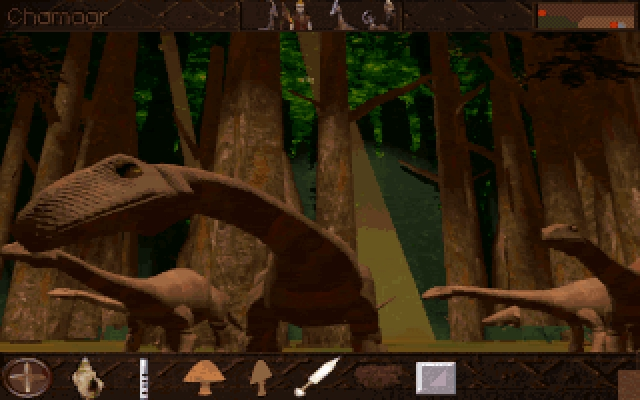Viewport: 640px width, 400px height.
Task: Open the minimap in the top bar
Action: point(586,16)
